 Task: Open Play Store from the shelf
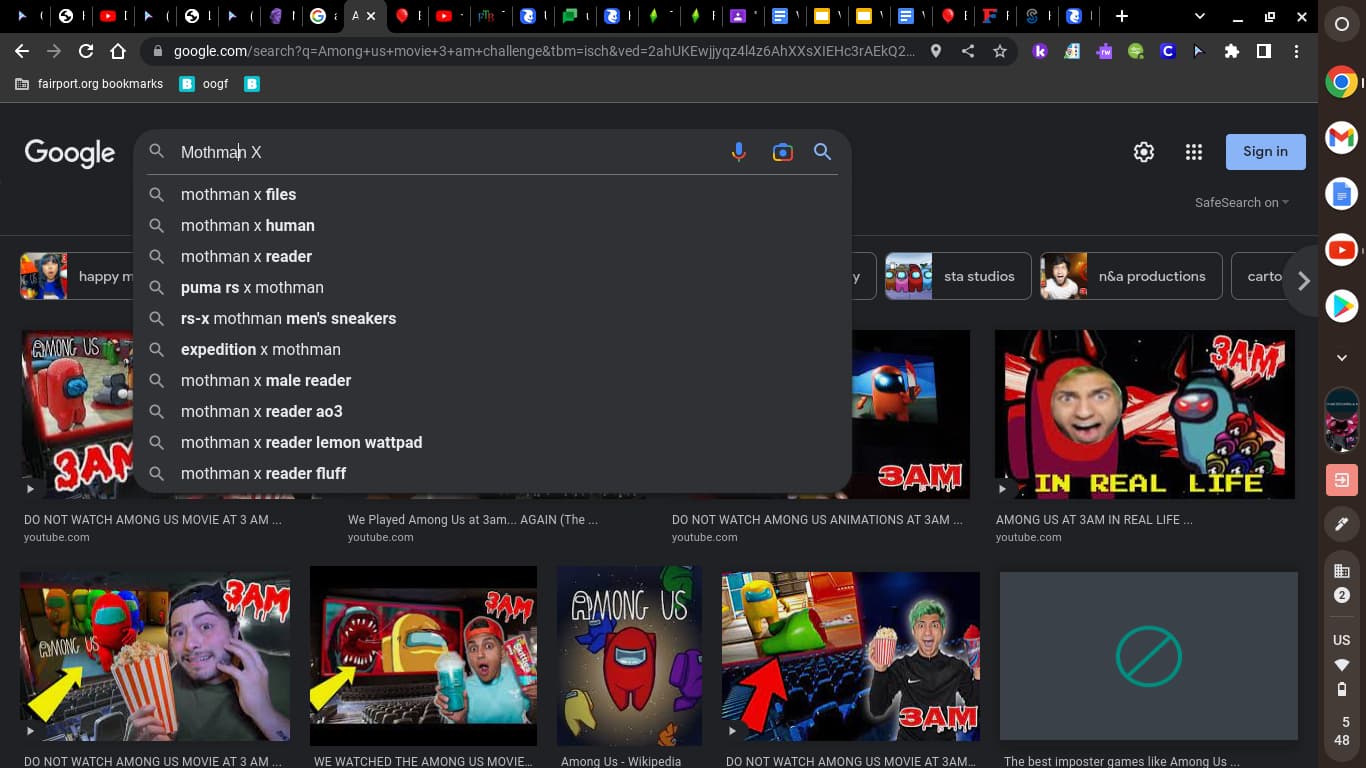[x=1342, y=306]
